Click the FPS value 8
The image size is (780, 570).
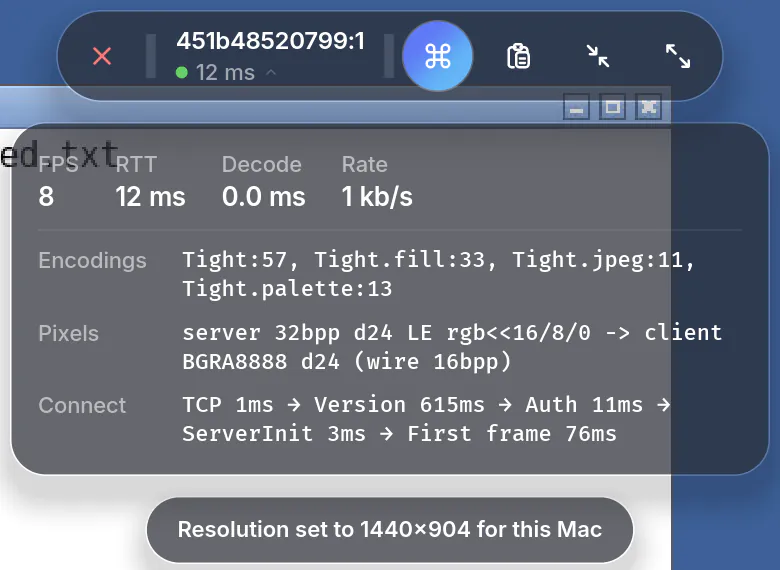[46, 196]
